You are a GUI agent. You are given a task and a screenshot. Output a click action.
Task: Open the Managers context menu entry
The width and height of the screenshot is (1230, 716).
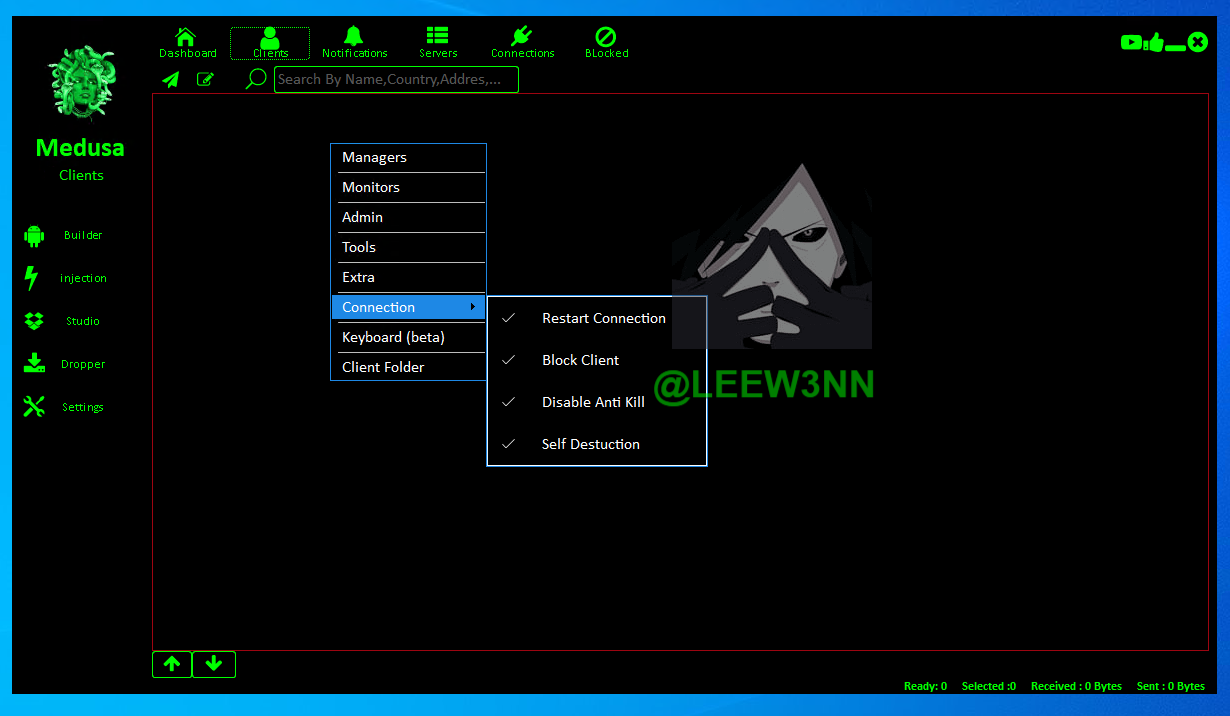click(374, 157)
